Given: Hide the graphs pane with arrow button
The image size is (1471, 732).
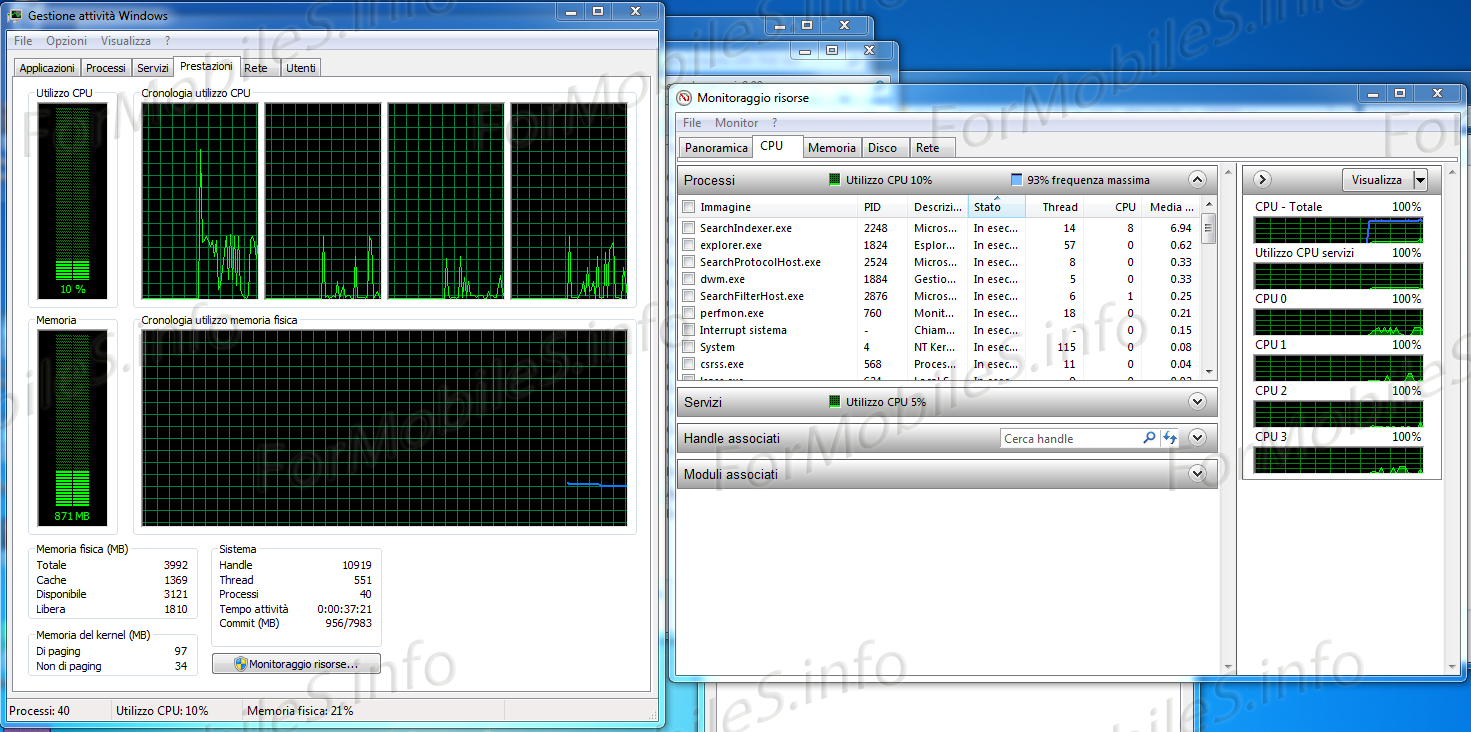Looking at the screenshot, I should pos(1262,180).
